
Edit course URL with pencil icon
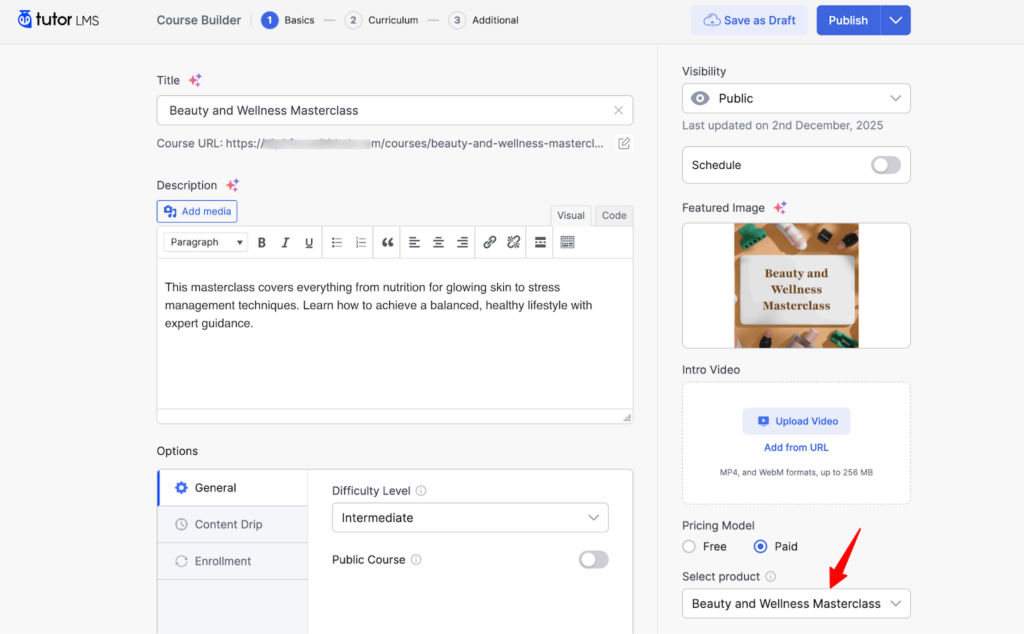[624, 143]
